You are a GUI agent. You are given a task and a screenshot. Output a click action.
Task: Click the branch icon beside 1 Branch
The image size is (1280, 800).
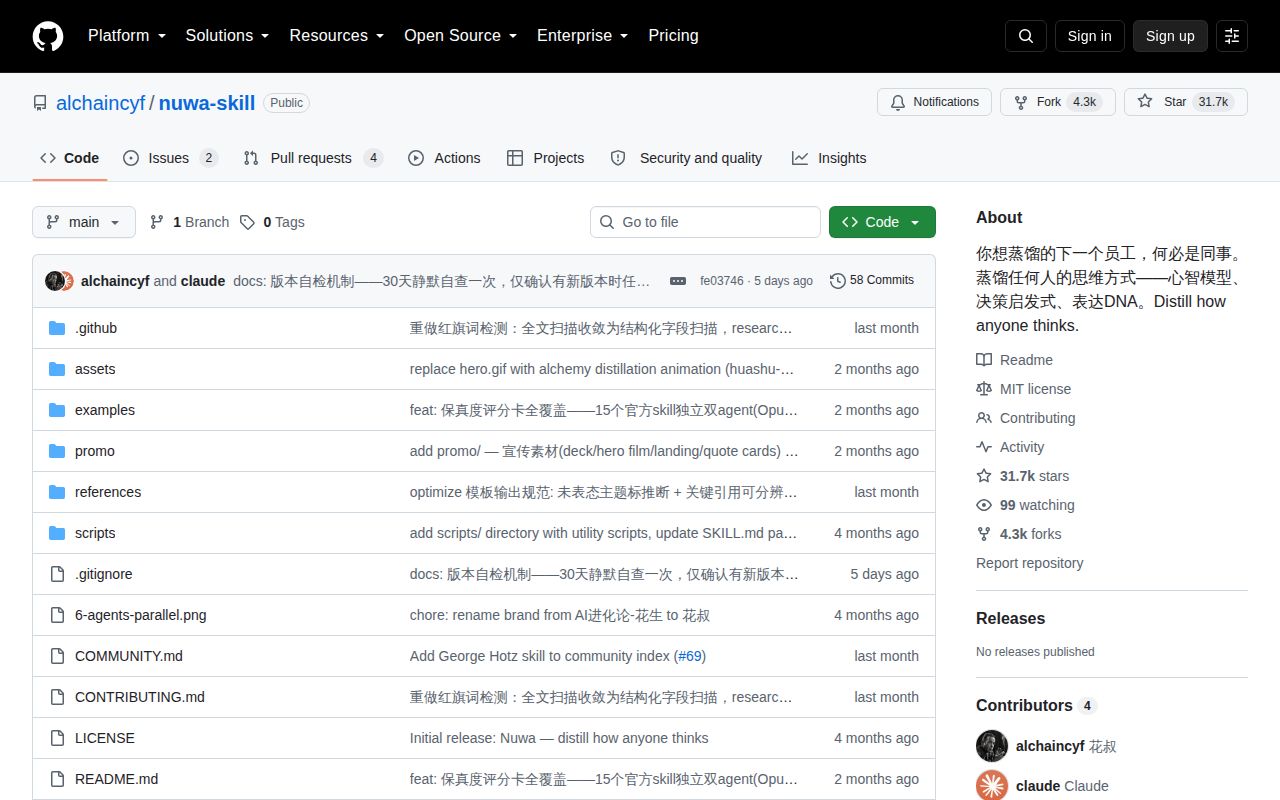tap(157, 222)
